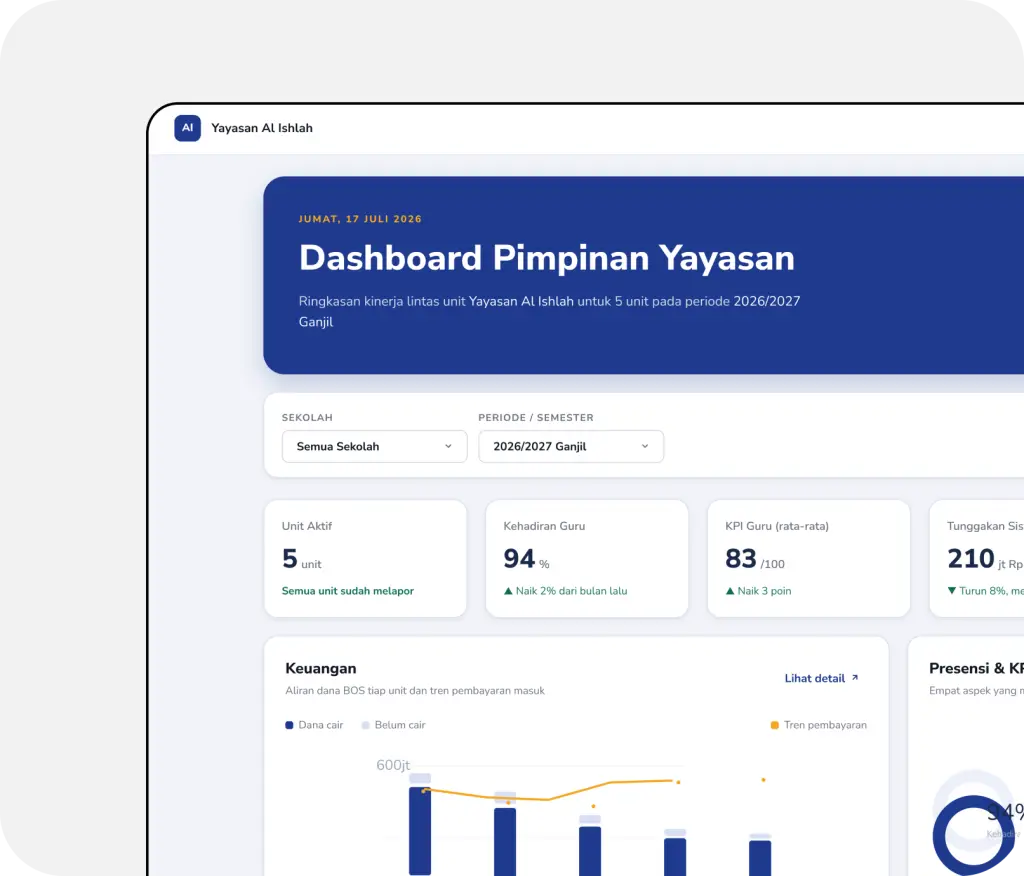Toggle the Belum cair legend item
This screenshot has width=1024, height=876.
[394, 725]
